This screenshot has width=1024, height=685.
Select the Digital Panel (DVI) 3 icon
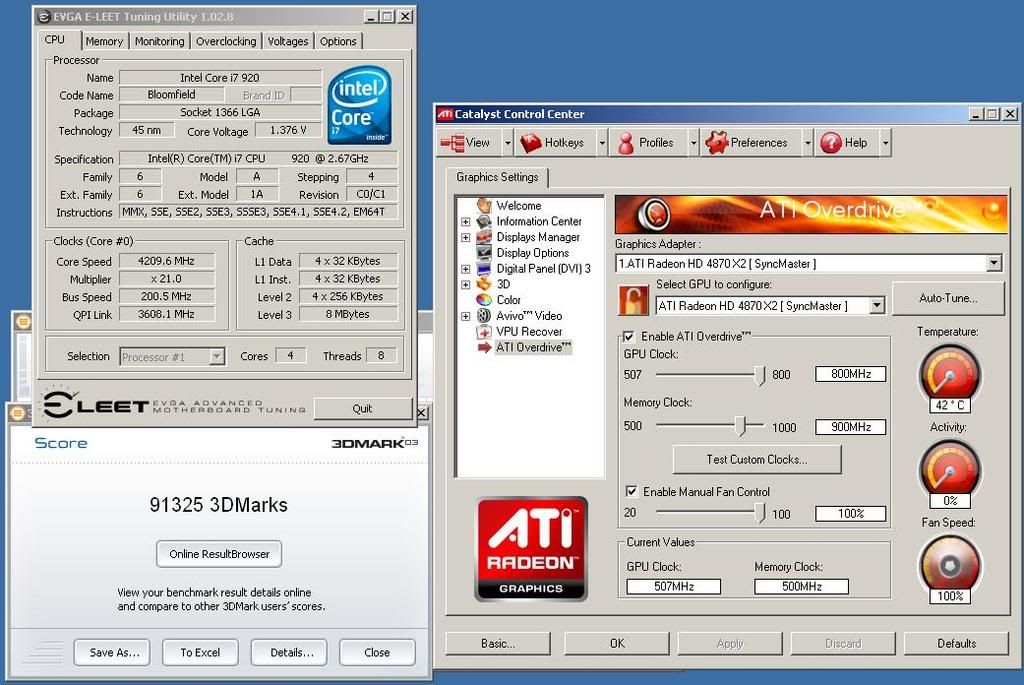point(484,268)
